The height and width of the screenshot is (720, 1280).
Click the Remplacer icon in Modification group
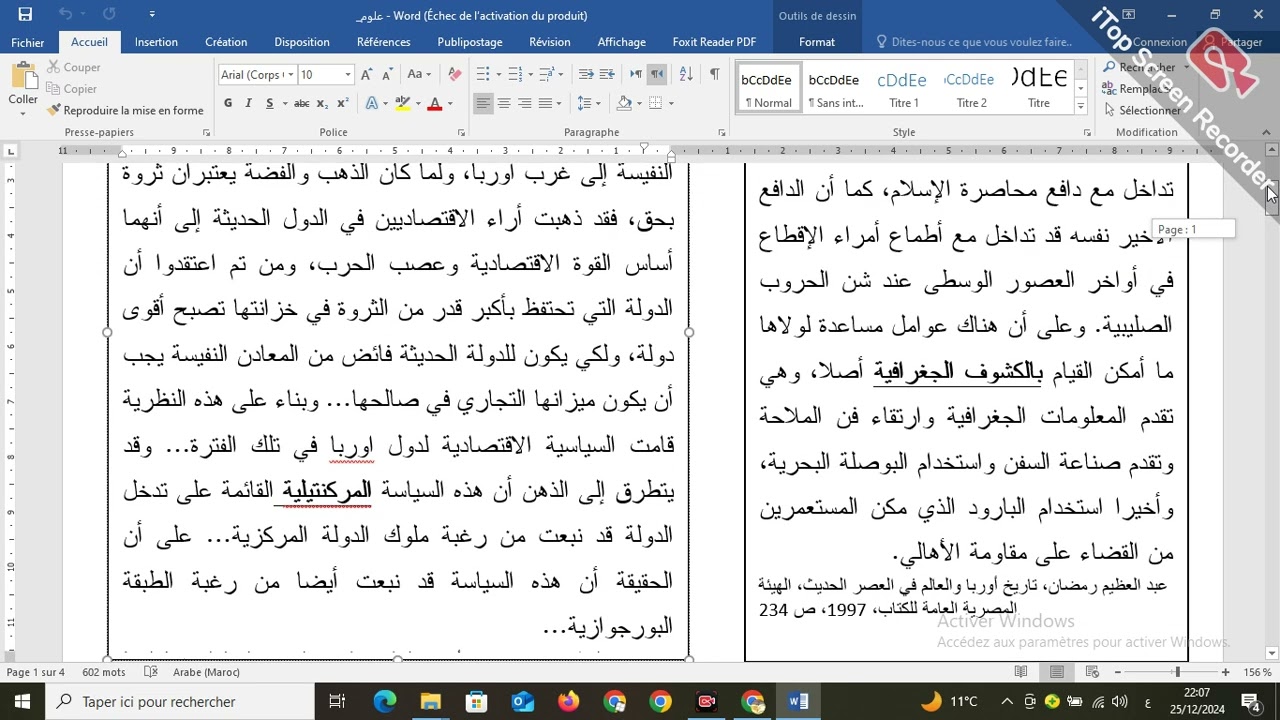click(1110, 89)
